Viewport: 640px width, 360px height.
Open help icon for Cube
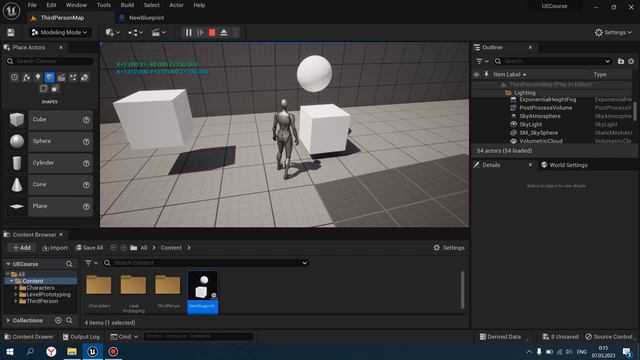(86, 120)
